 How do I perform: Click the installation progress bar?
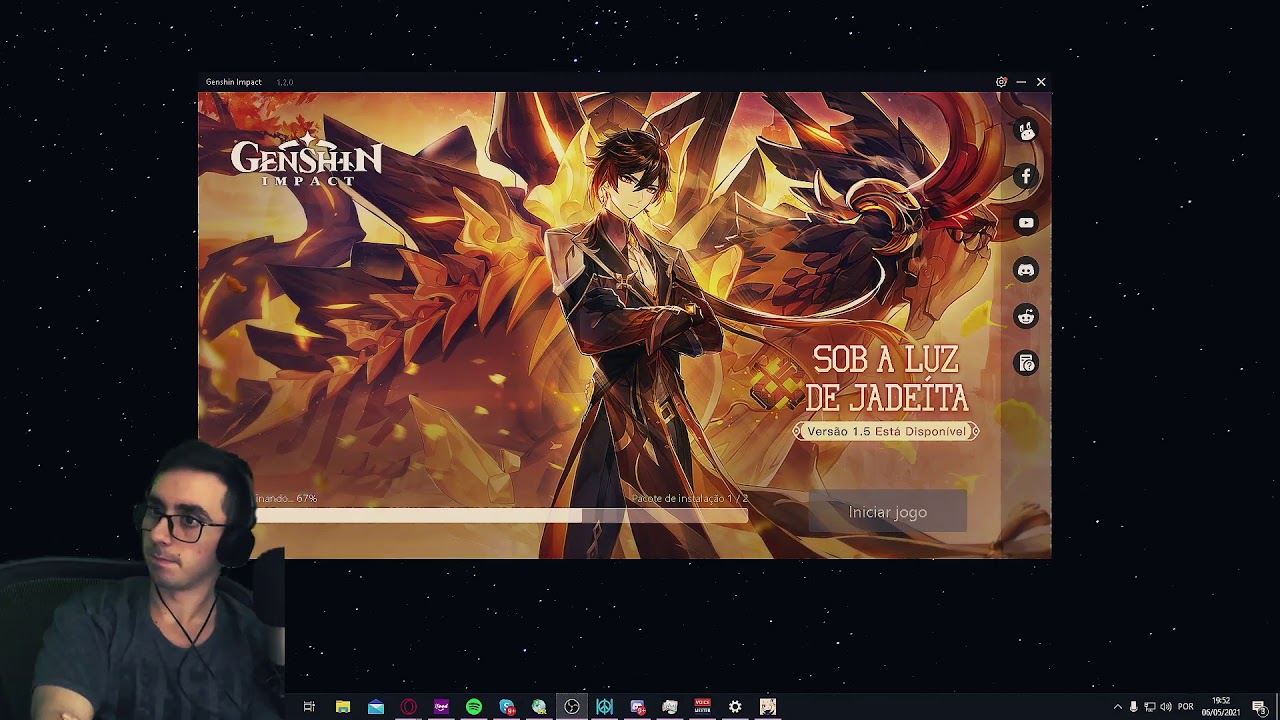(x=502, y=515)
